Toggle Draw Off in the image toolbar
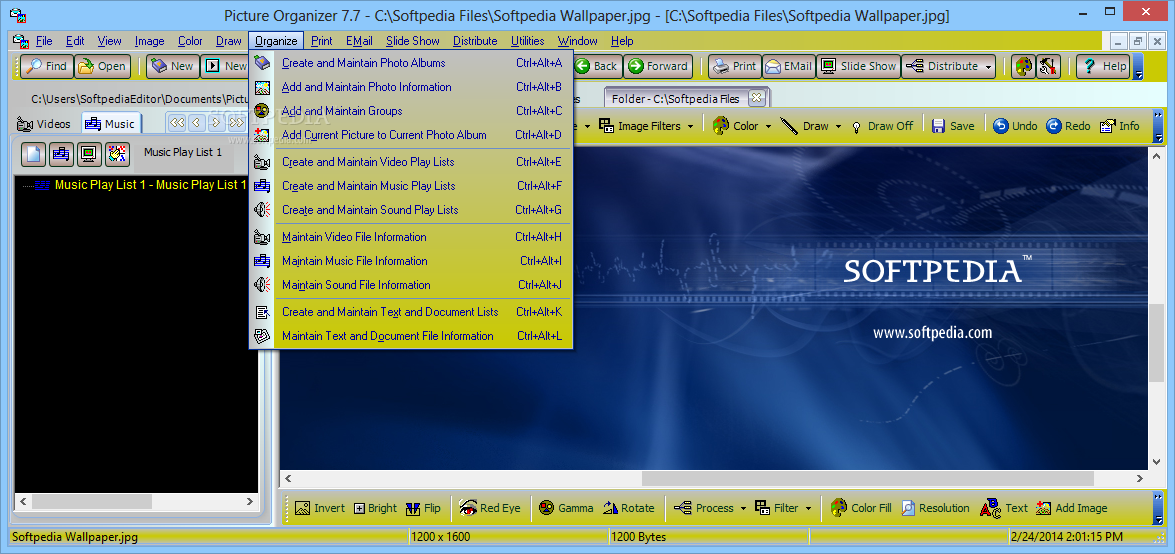The height and width of the screenshot is (554, 1175). point(883,126)
